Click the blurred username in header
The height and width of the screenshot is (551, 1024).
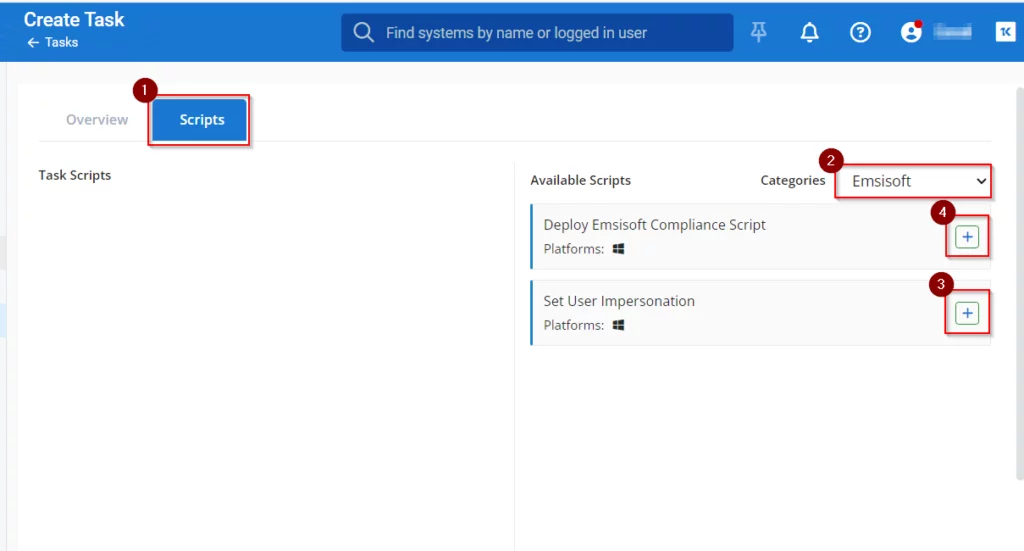point(952,33)
